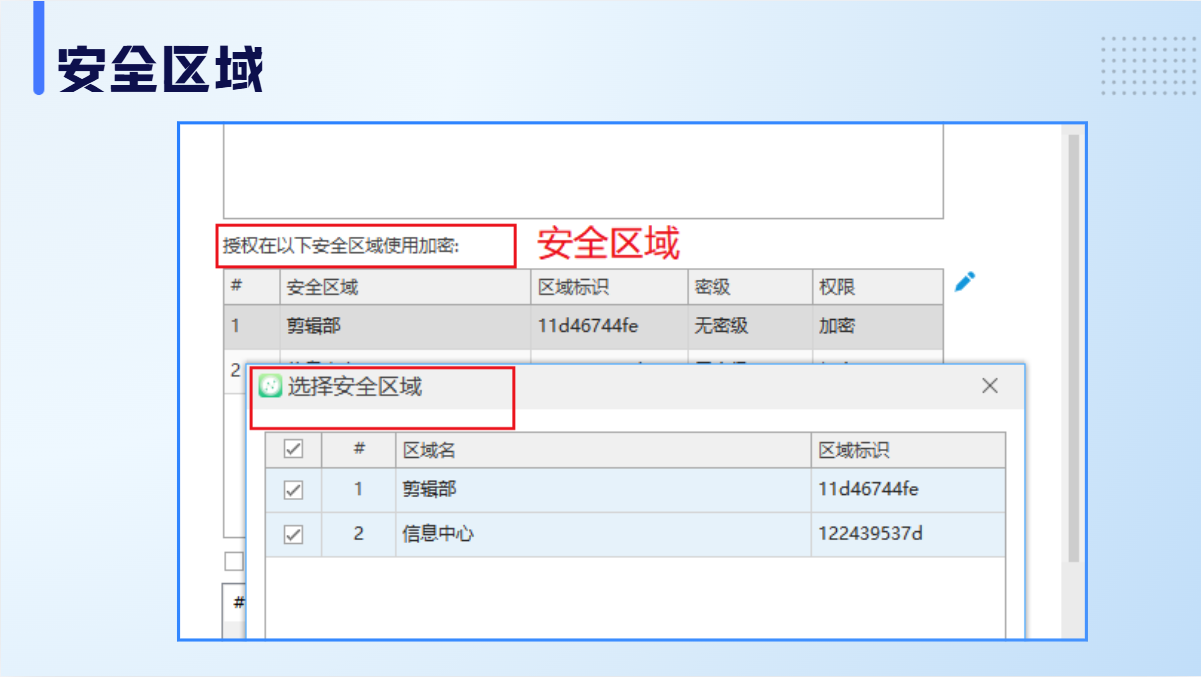
Task: Click the vertical scrollbar on the right
Action: click(1074, 350)
